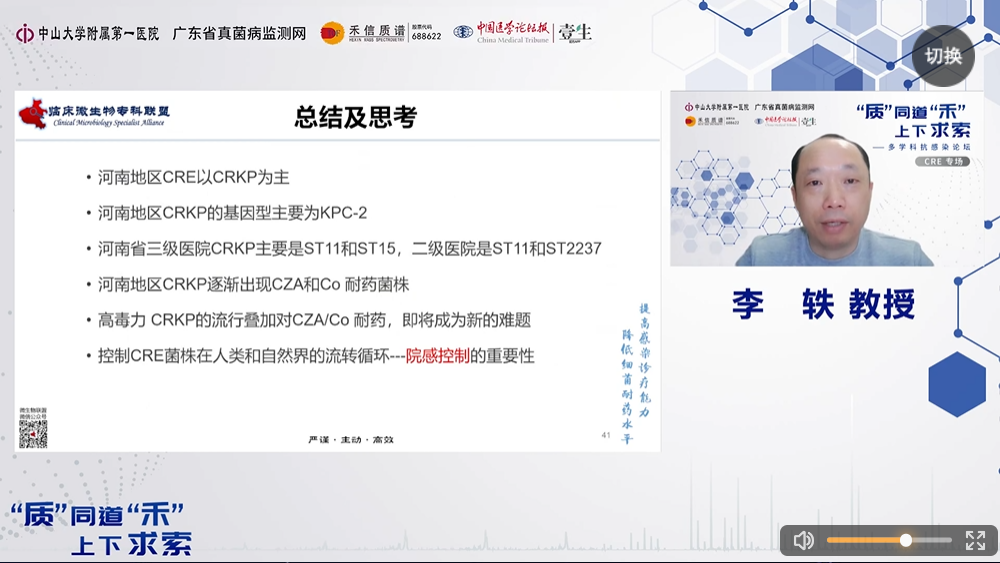Click the CRE 专场 badge in webcam frame

pyautogui.click(x=943, y=162)
